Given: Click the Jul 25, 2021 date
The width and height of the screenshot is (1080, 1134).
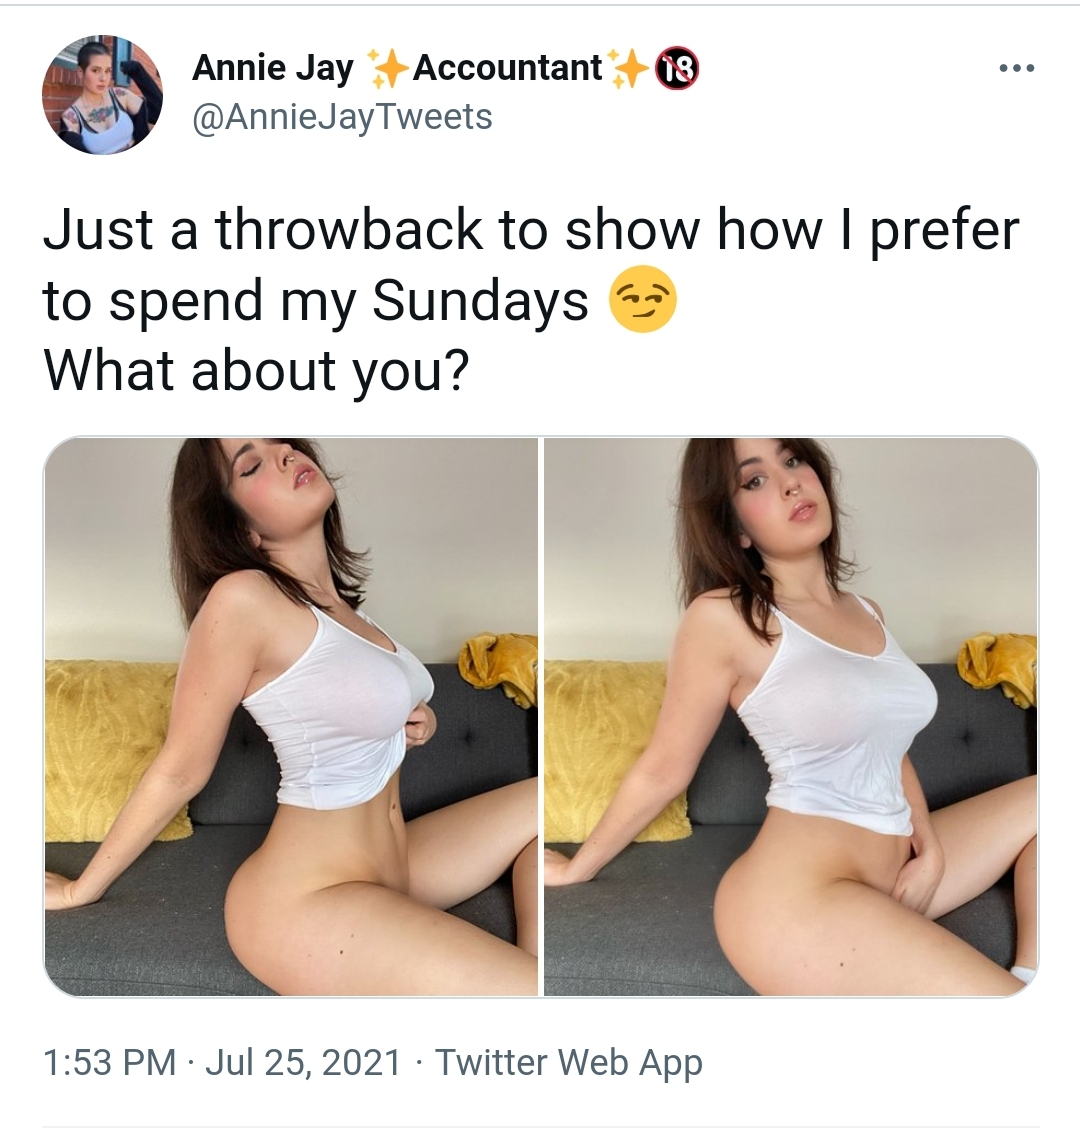Looking at the screenshot, I should click(303, 1062).
